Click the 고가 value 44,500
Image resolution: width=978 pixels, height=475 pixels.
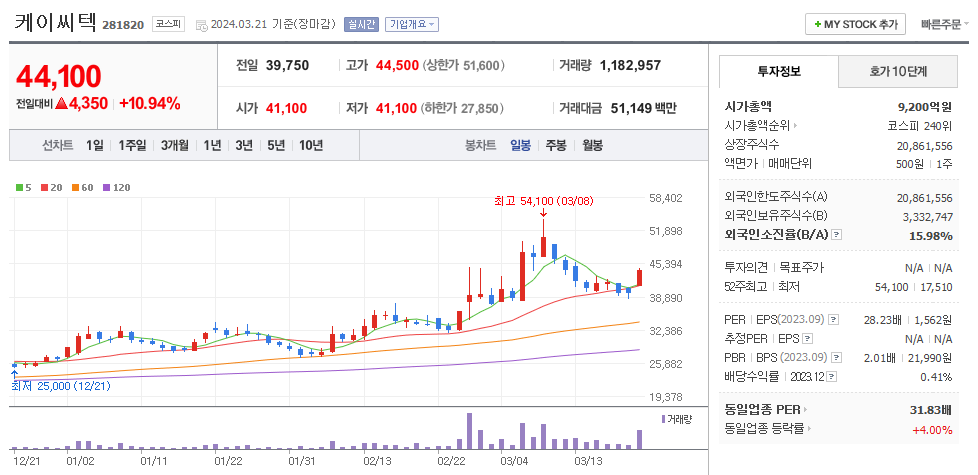(x=397, y=65)
